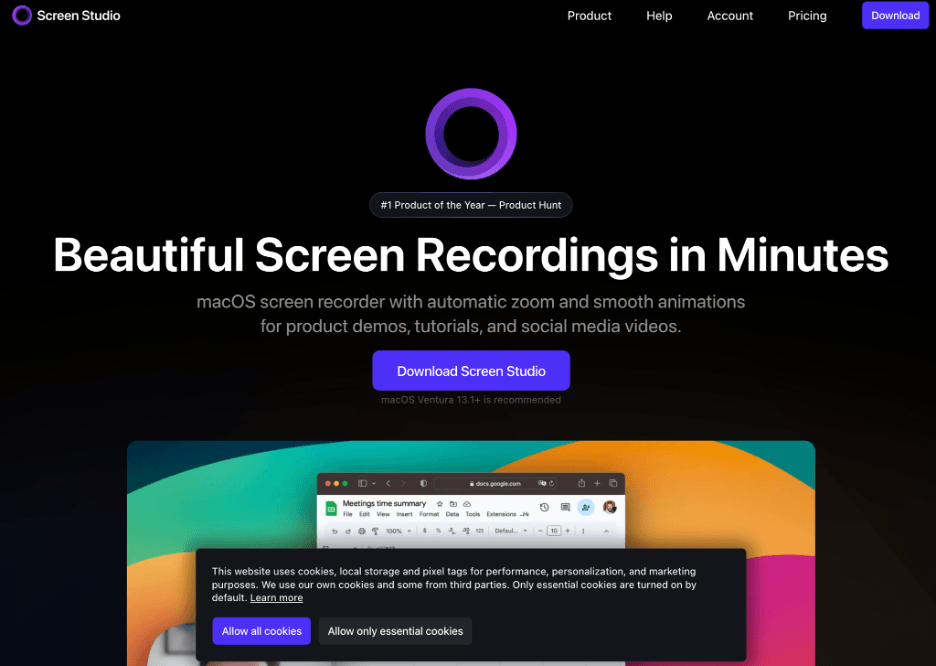The height and width of the screenshot is (666, 936).
Task: Collapse the Sheets menus with the up chevron
Action: tap(606, 531)
